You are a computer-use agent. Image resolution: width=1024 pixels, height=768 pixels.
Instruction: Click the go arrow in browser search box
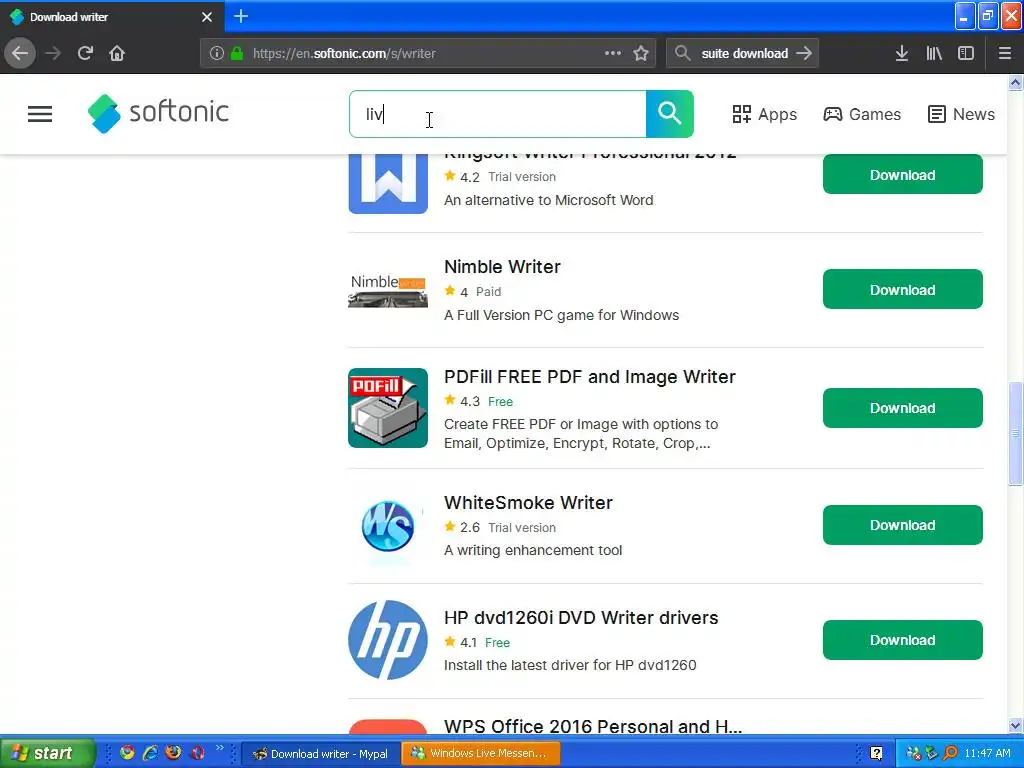pyautogui.click(x=805, y=53)
